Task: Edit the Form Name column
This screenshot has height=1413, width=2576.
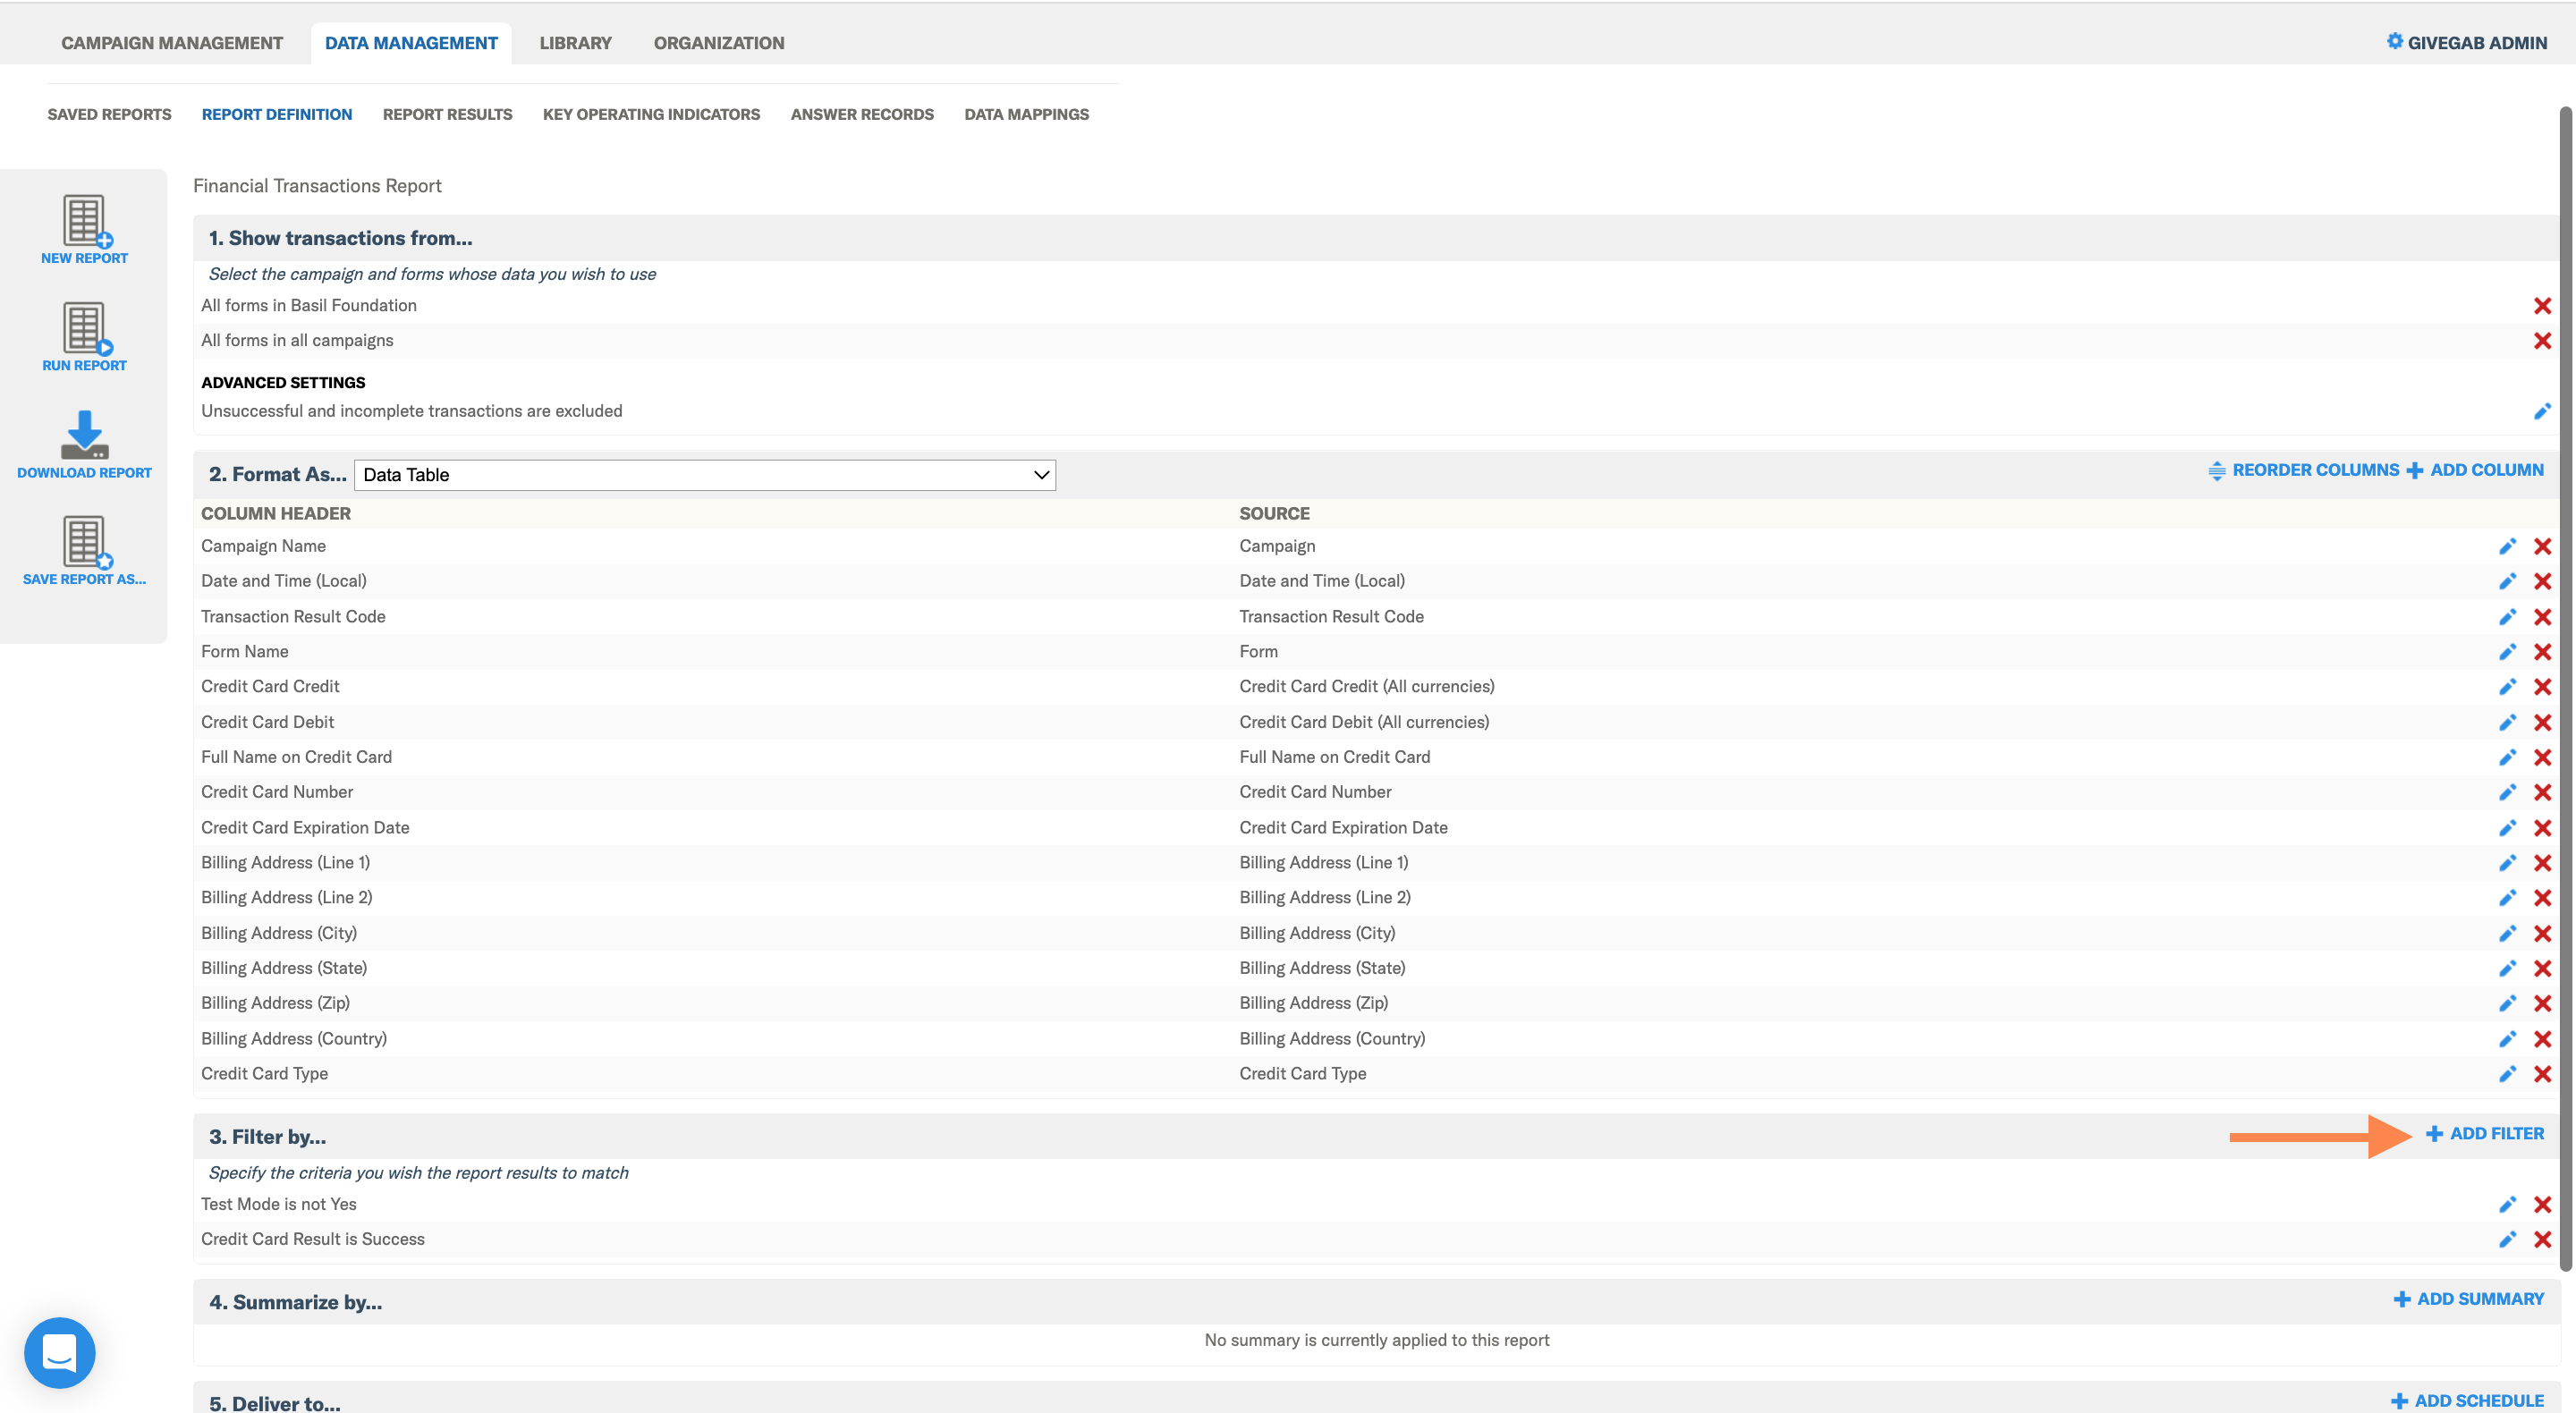Action: coord(2507,652)
